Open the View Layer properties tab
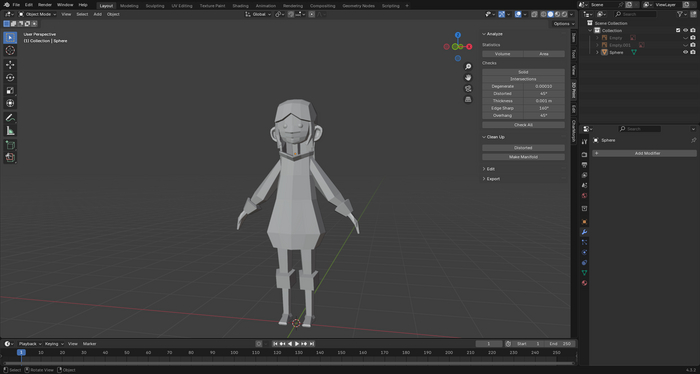 (x=584, y=175)
